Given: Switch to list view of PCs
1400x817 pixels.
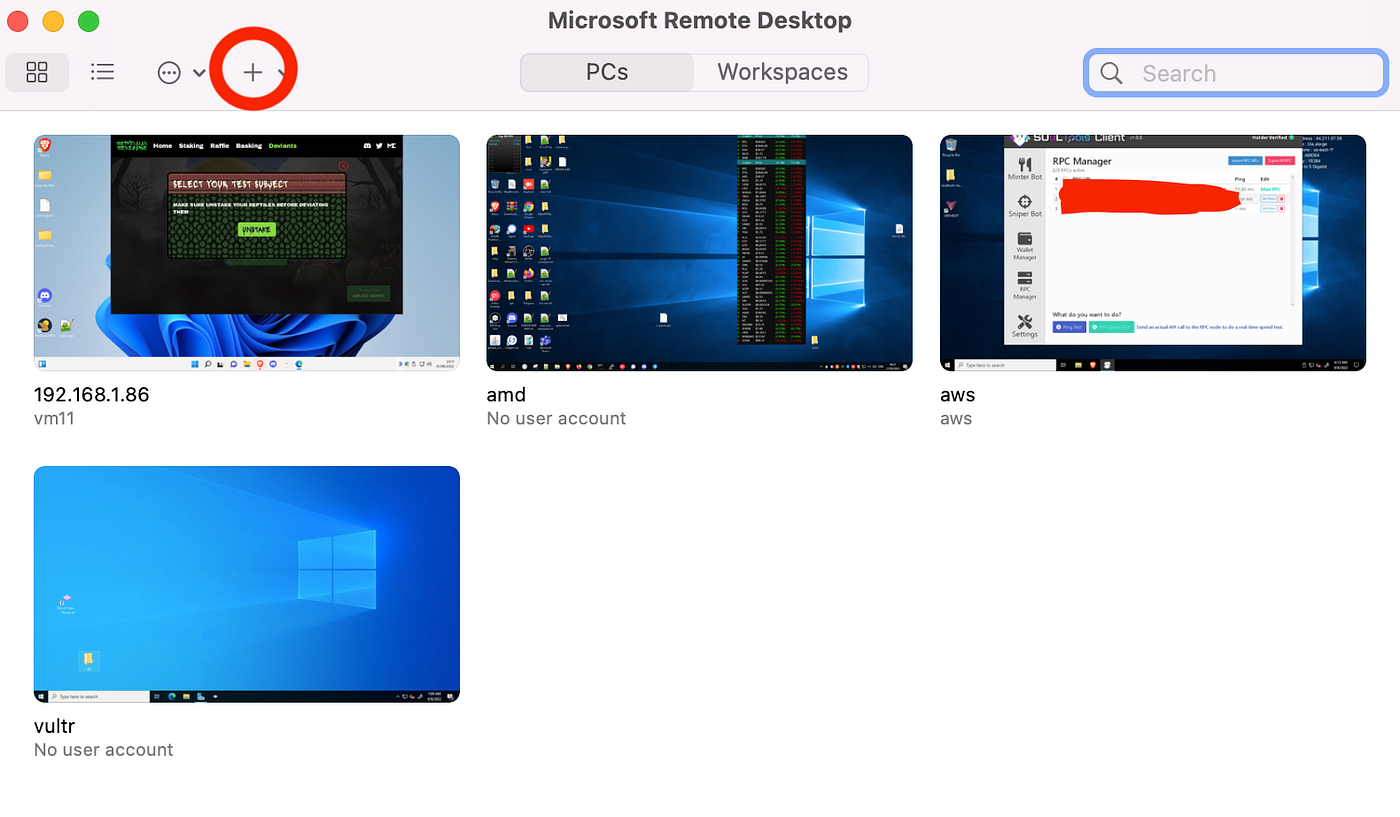Looking at the screenshot, I should coord(102,72).
